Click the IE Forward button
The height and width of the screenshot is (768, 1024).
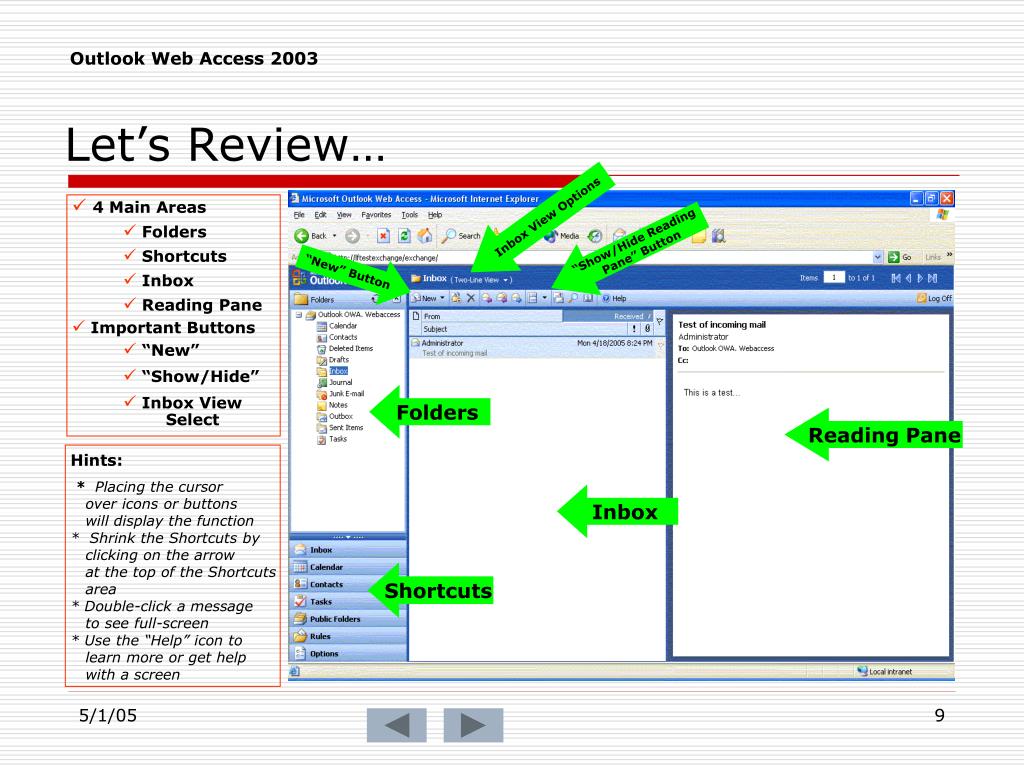pyautogui.click(x=353, y=236)
